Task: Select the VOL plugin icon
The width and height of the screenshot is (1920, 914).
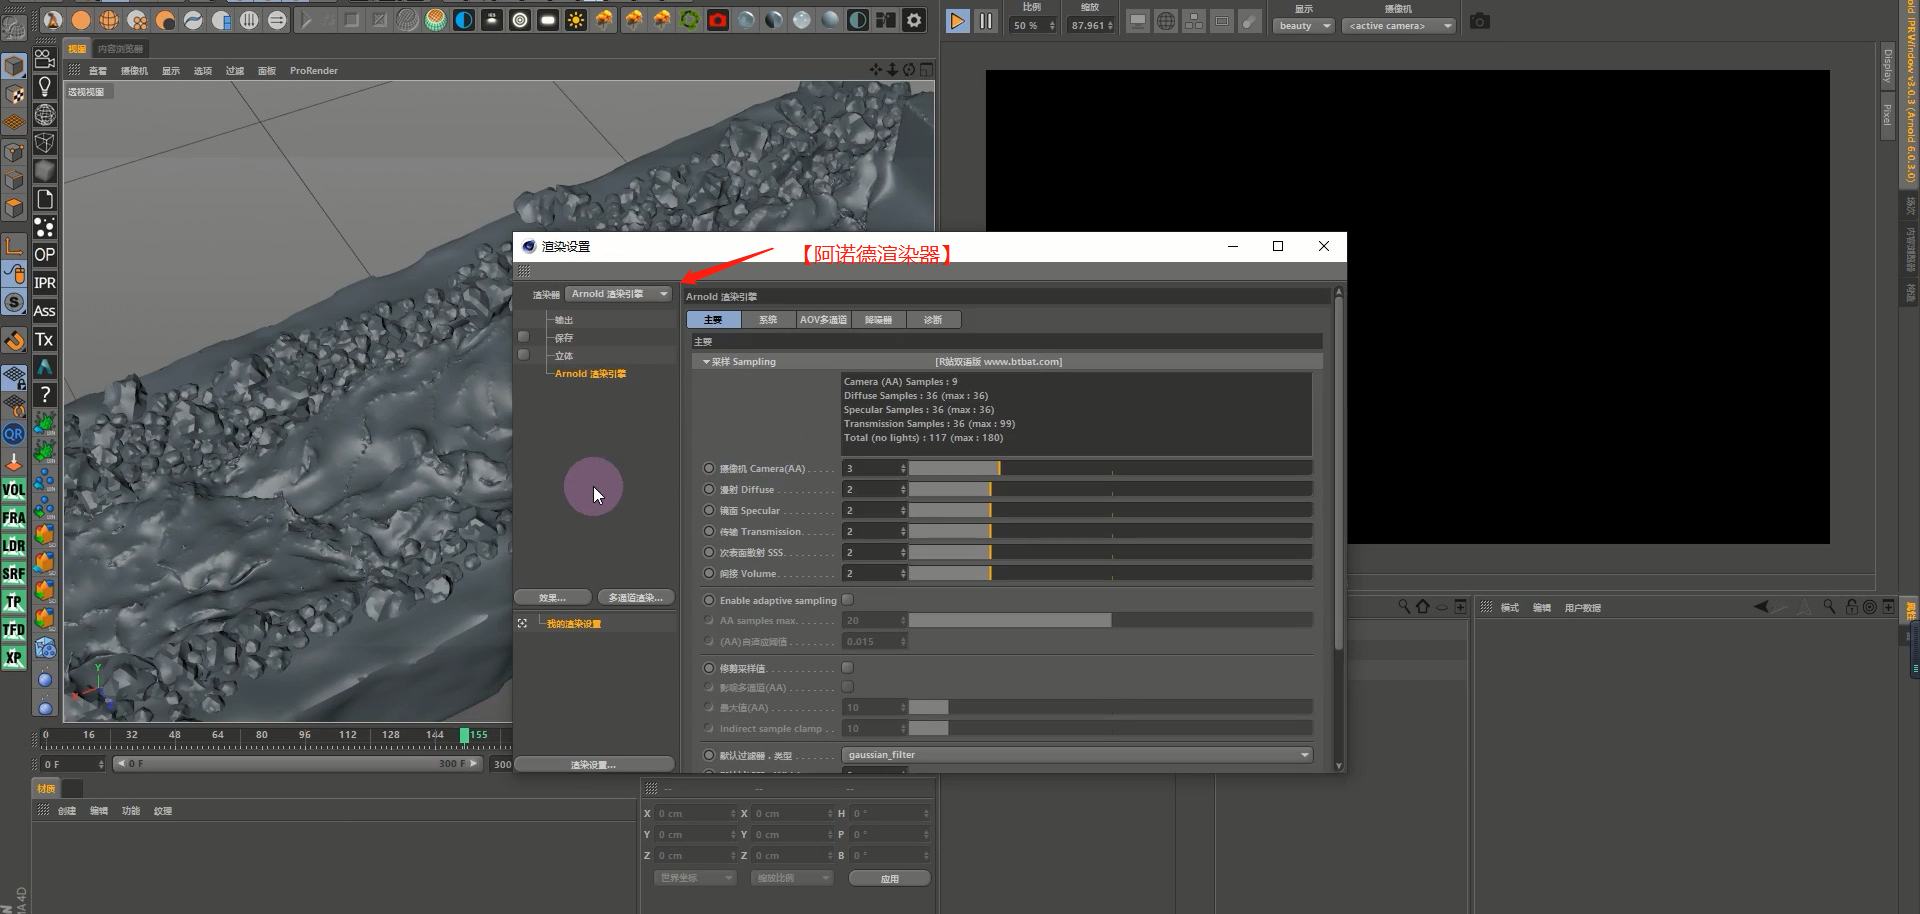Action: point(14,490)
